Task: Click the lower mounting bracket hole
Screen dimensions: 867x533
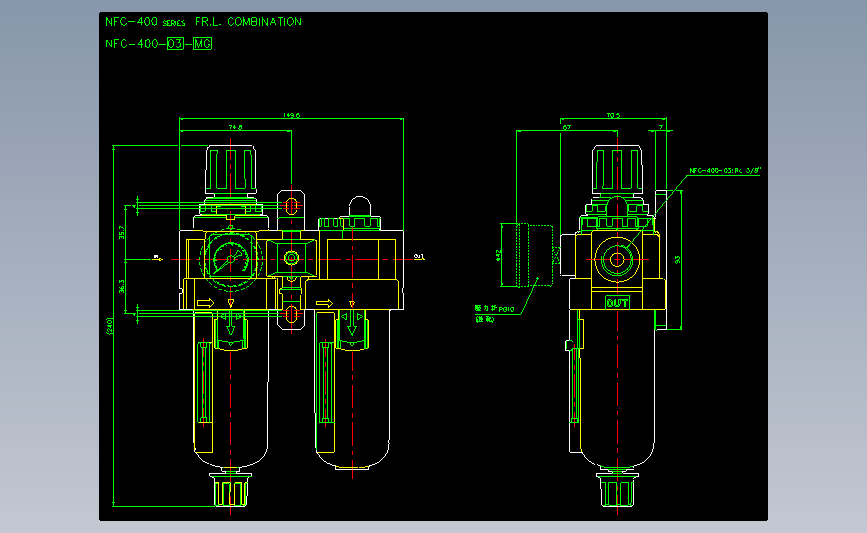Action: (291, 314)
